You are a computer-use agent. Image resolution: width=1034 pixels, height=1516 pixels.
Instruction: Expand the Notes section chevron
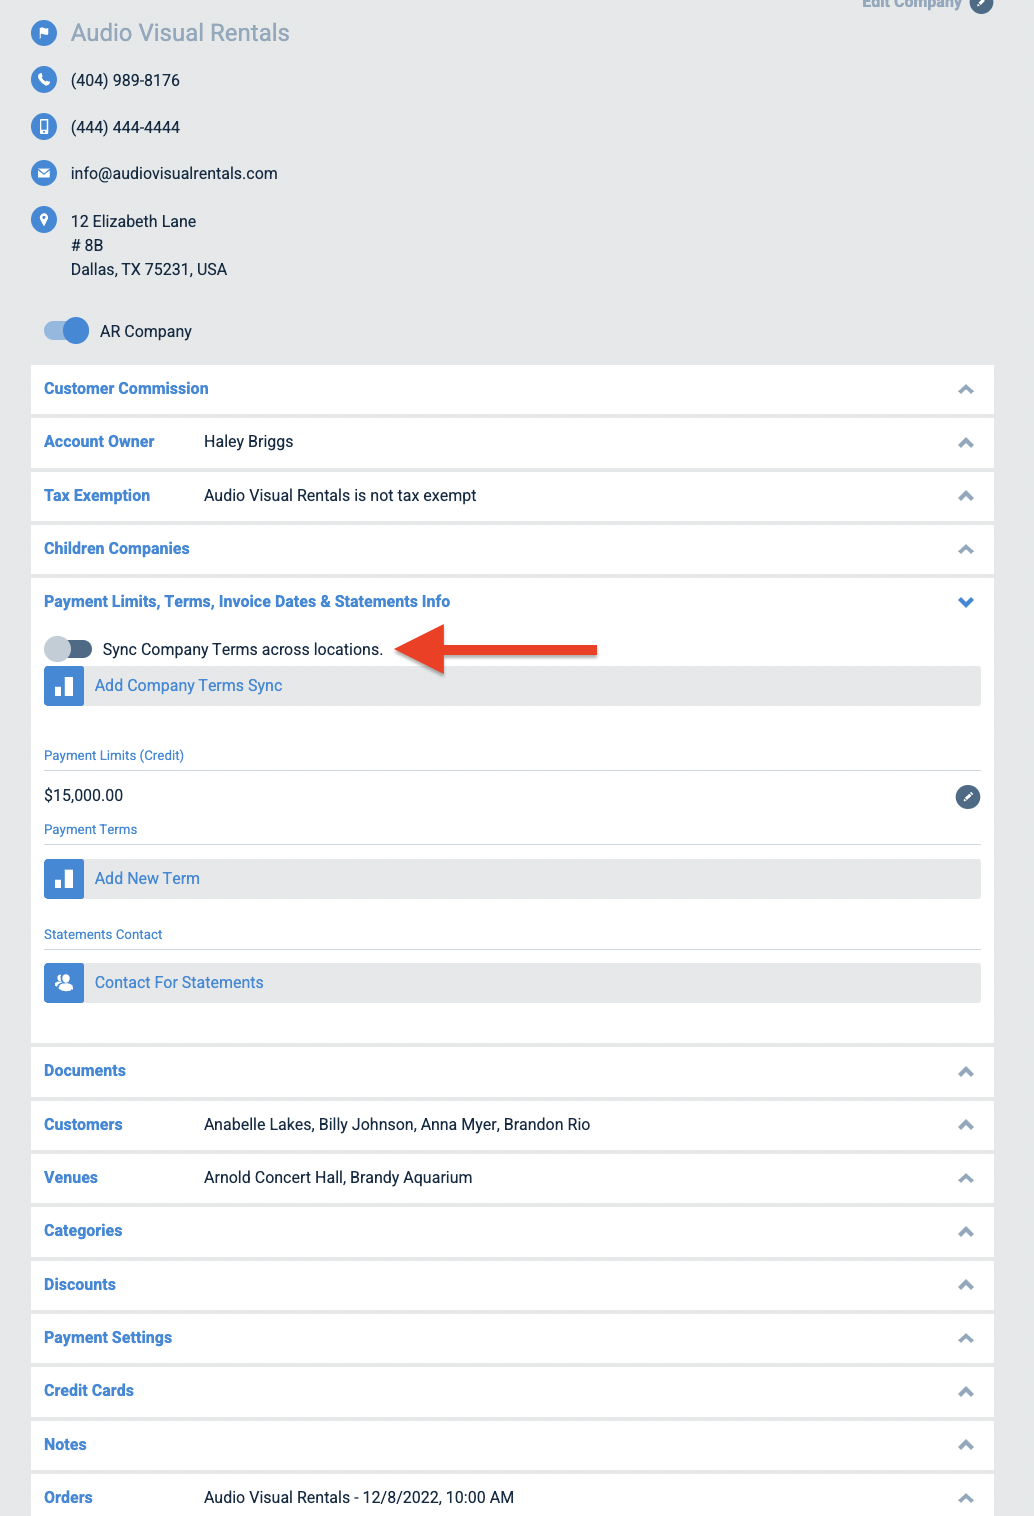tap(966, 1445)
